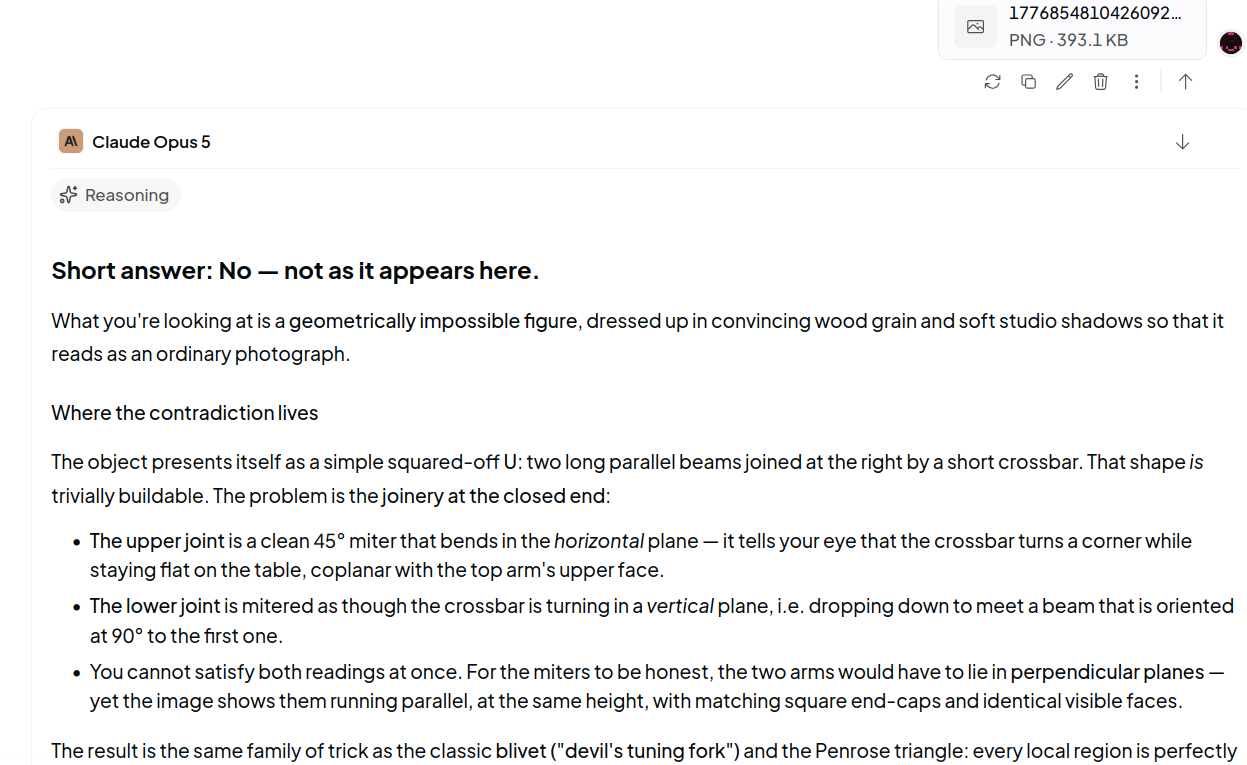This screenshot has width=1247, height=765.
Task: Edit the message with the pencil icon
Action: click(x=1064, y=82)
